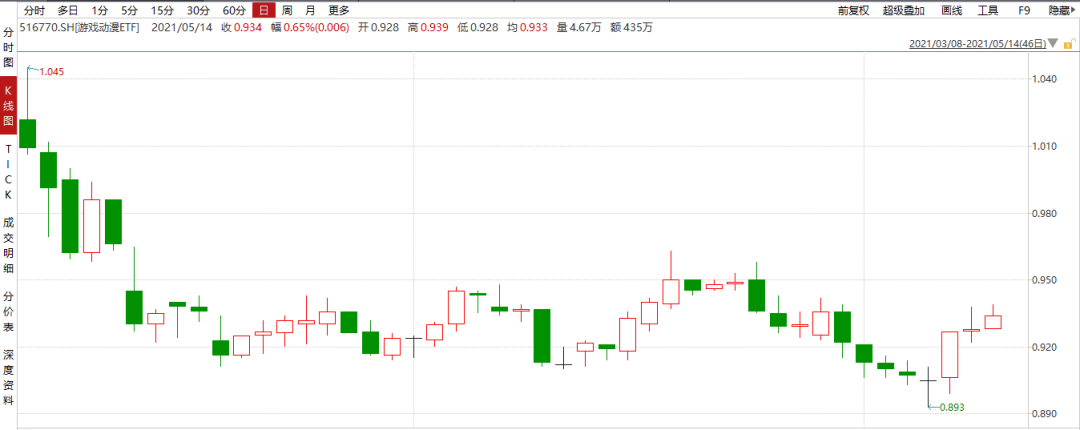Select the last red candlestick on the chart
Viewport: 1080px width, 430px height.
click(x=993, y=322)
